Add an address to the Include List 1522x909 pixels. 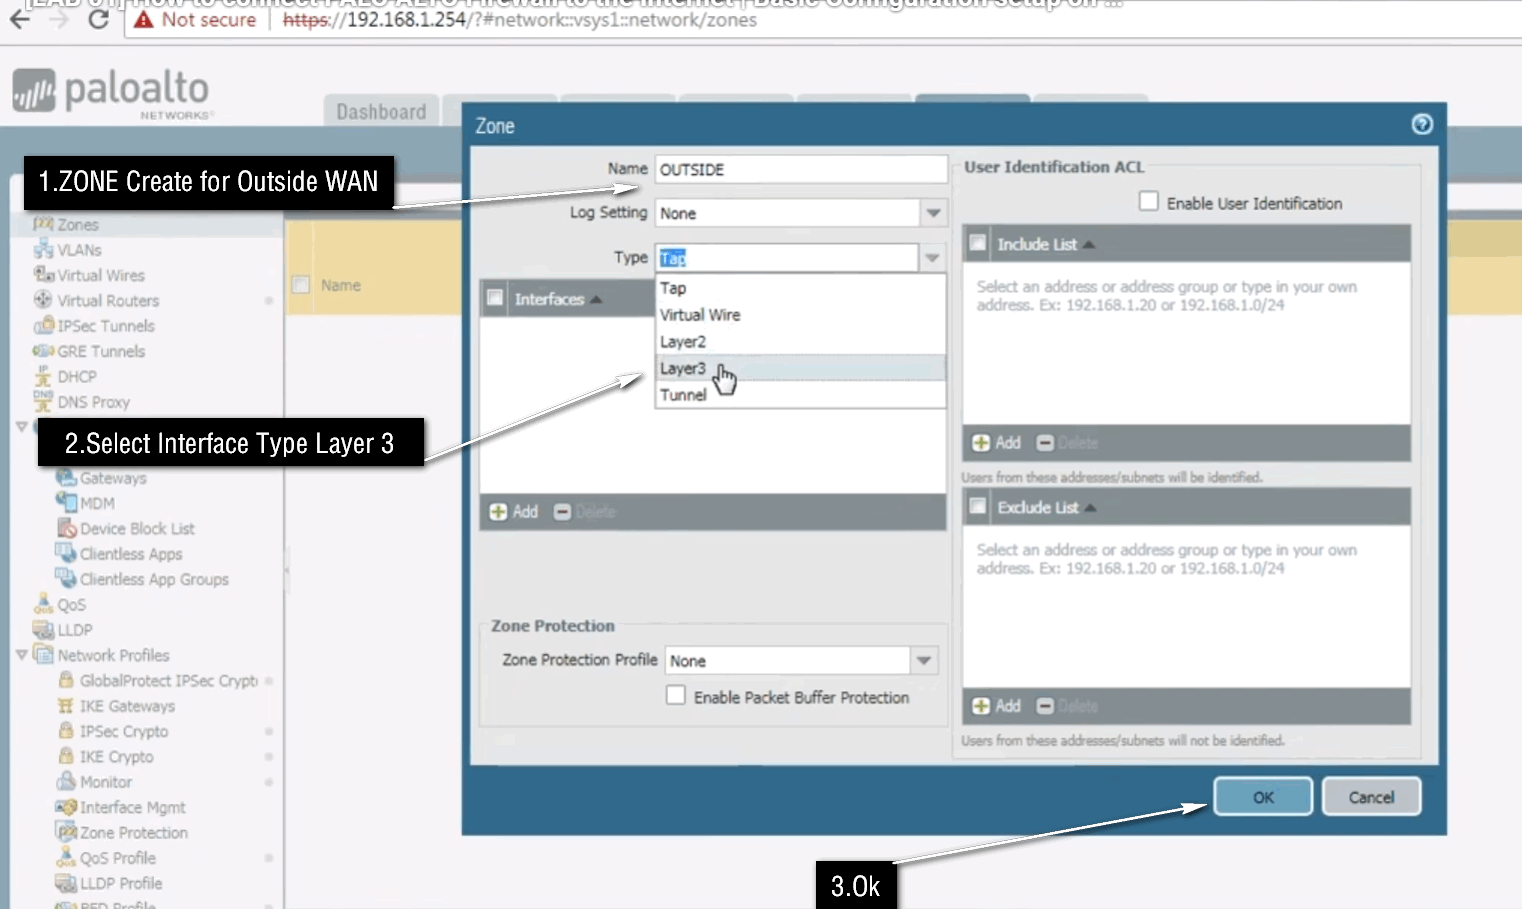pyautogui.click(x=997, y=443)
